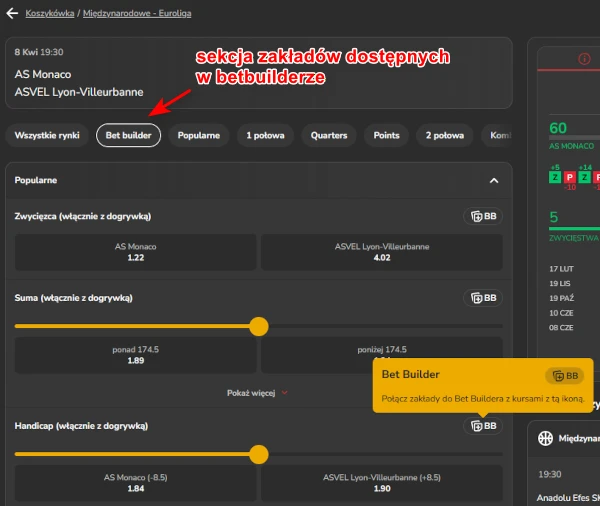Image resolution: width=600 pixels, height=506 pixels.
Task: Click the 19 LIS match date
Action: click(x=560, y=284)
